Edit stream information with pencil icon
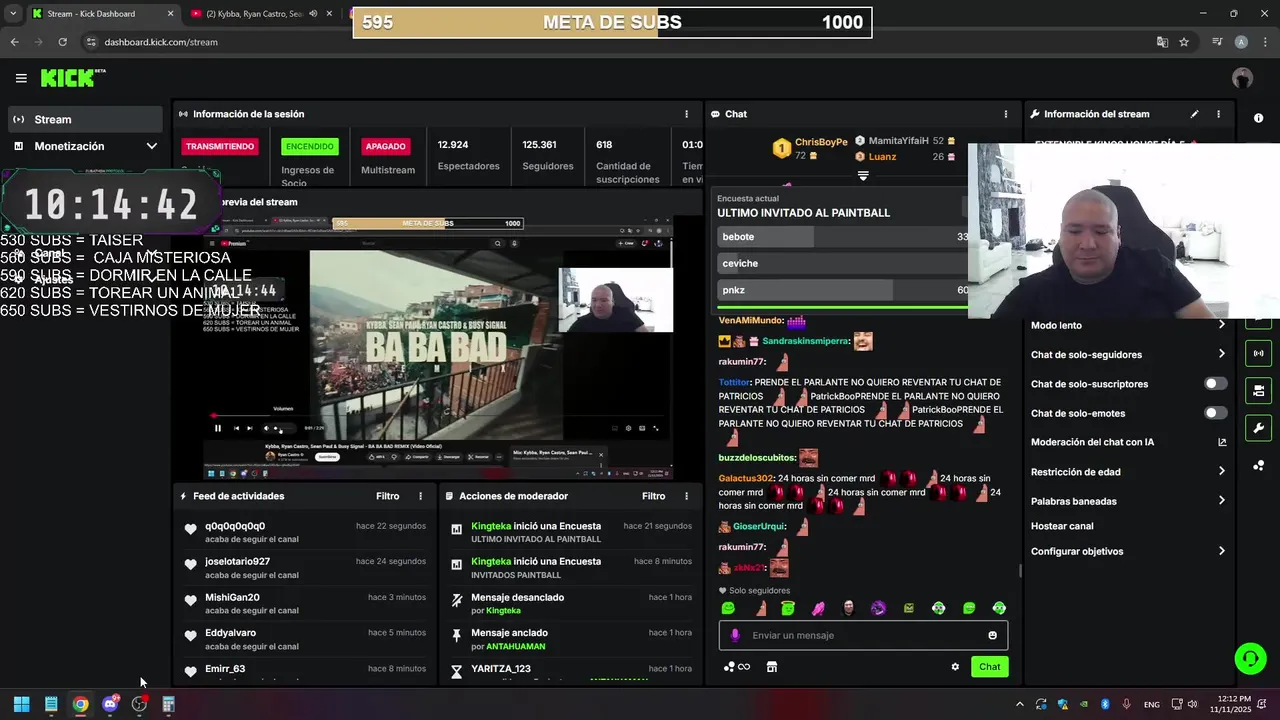Viewport: 1280px width, 720px height. click(x=1194, y=114)
